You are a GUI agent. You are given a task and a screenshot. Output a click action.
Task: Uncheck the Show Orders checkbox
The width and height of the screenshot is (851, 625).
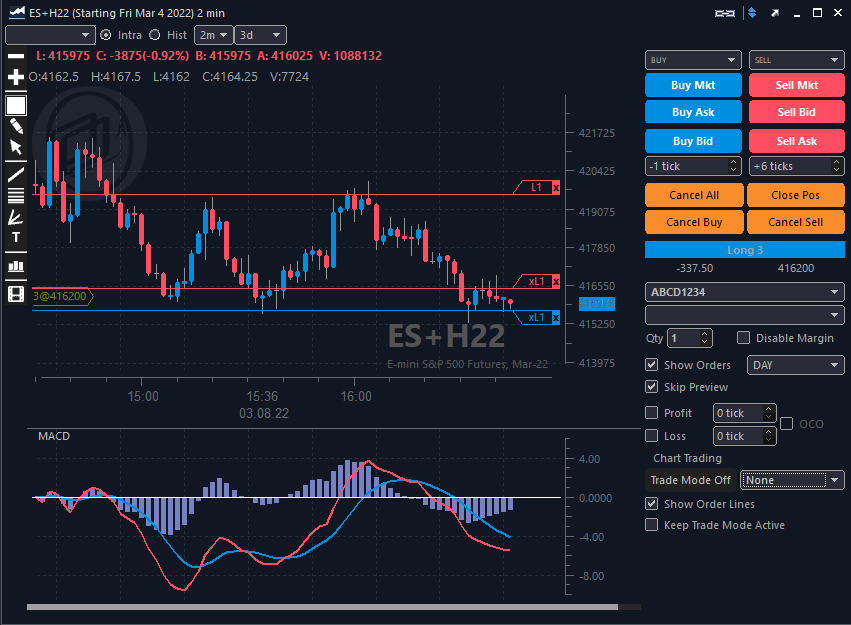pos(651,365)
